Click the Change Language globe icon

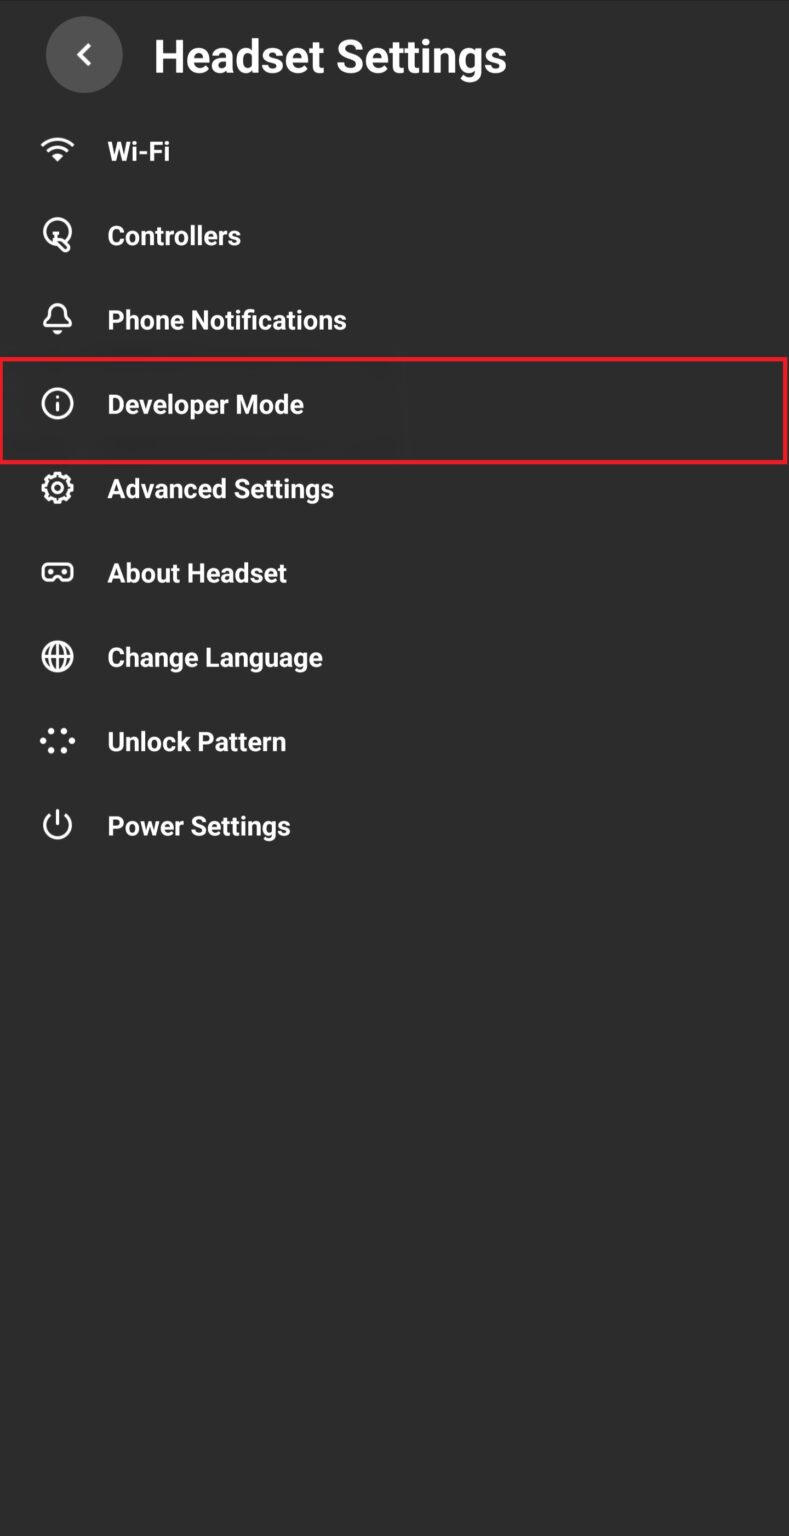(x=57, y=656)
